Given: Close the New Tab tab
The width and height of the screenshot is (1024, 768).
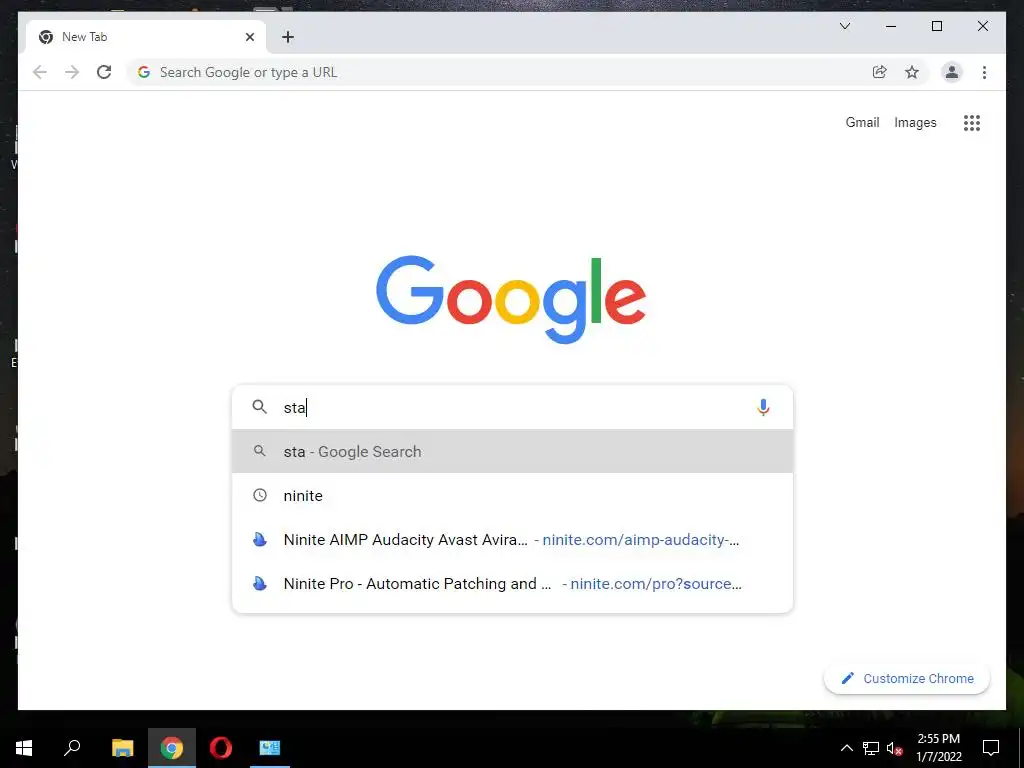Looking at the screenshot, I should 249,37.
